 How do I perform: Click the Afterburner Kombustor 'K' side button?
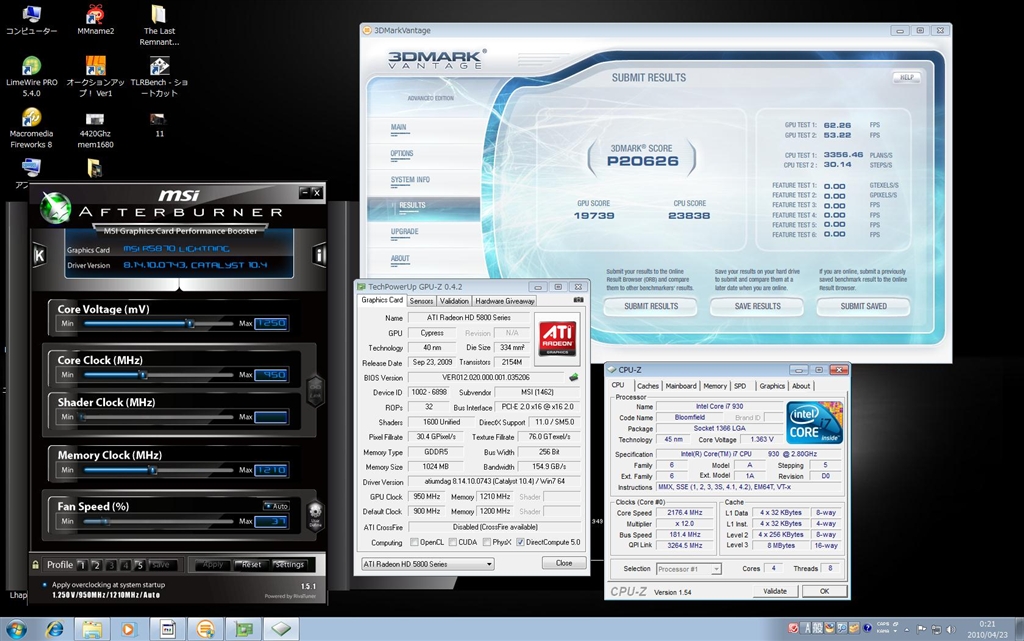click(39, 255)
